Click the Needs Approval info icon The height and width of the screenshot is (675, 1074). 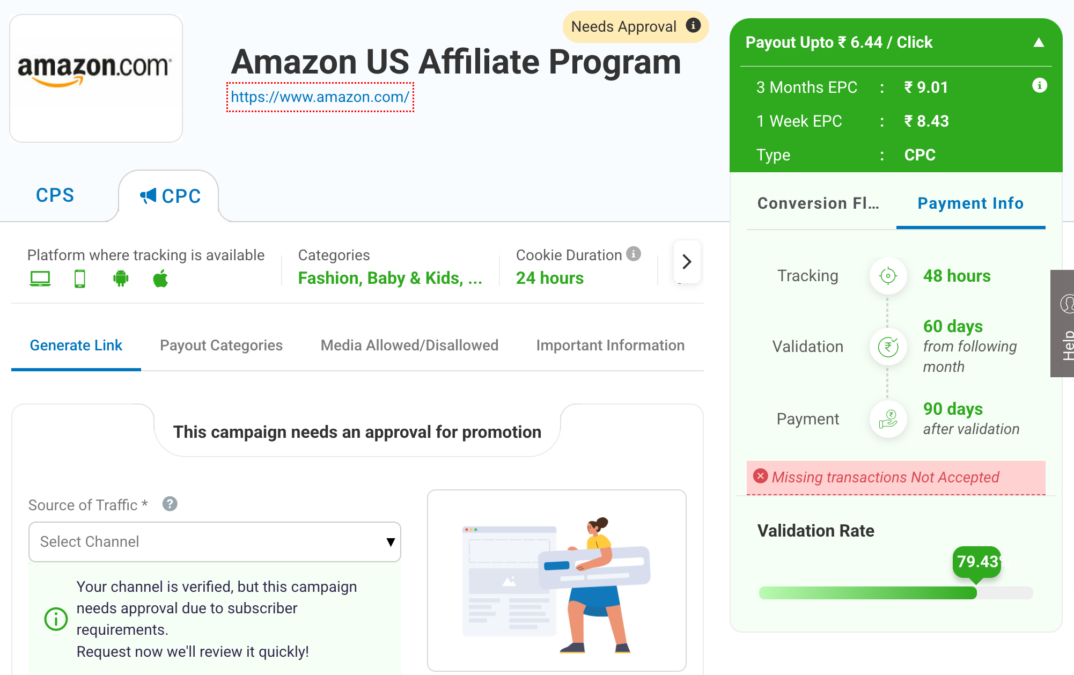[693, 25]
